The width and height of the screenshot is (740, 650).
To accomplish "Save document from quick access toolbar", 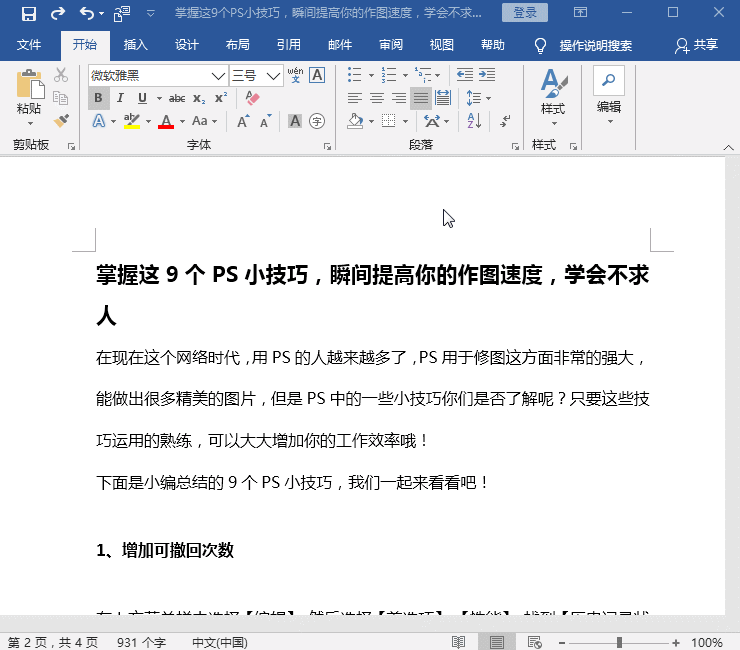I will point(28,14).
